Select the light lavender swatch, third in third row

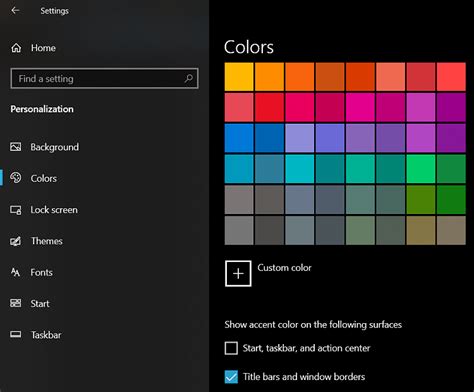300,138
